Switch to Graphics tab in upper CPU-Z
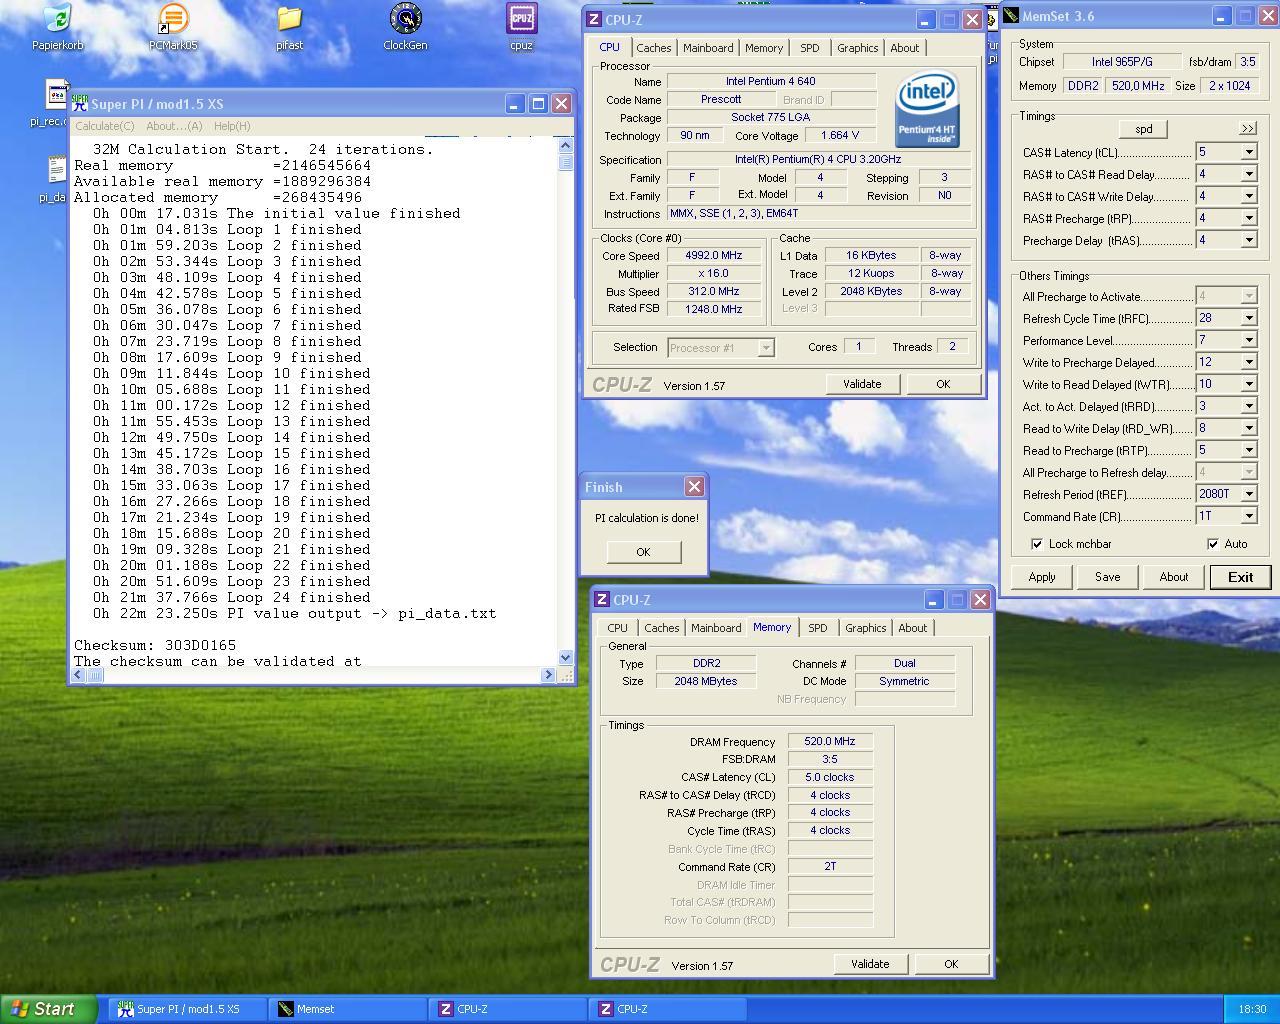The image size is (1280, 1024). [857, 48]
